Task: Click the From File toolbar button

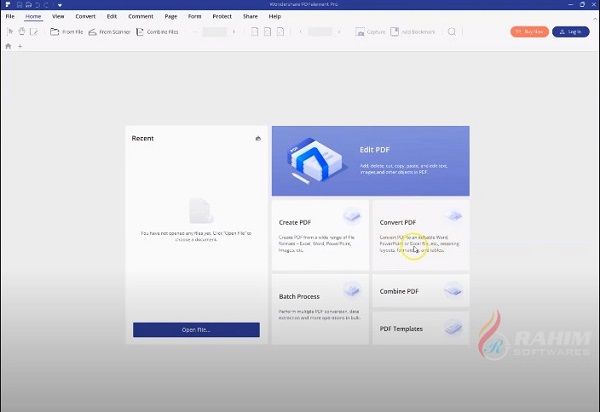Action: 67,32
